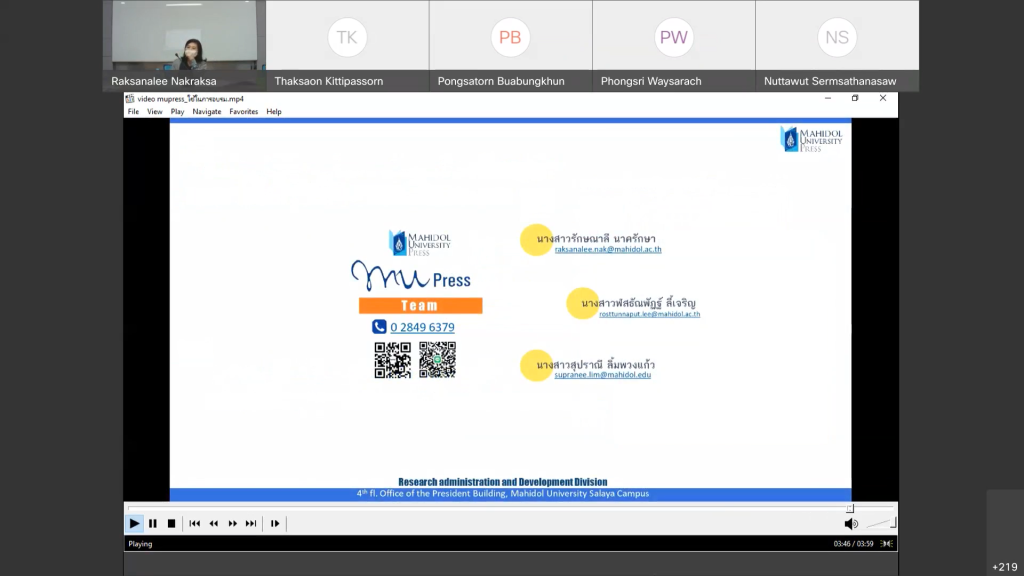This screenshot has height=576, width=1024.
Task: Open the Help menu
Action: (x=274, y=112)
